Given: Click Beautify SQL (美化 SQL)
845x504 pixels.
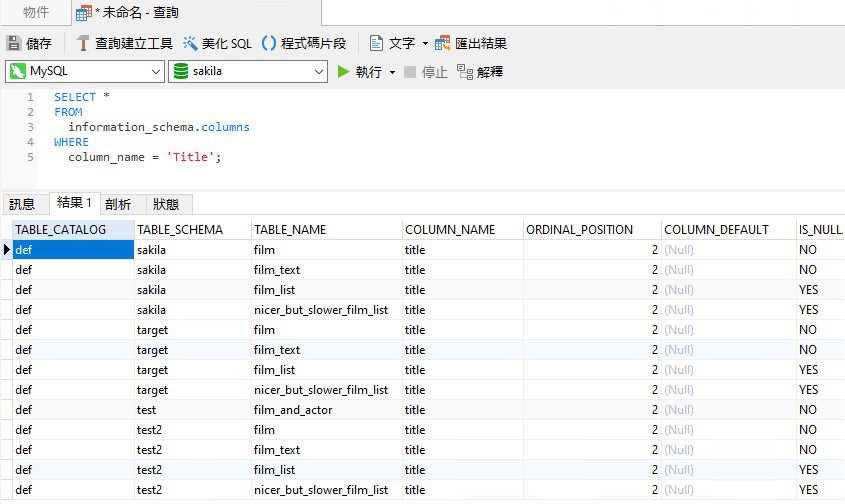Looking at the screenshot, I should click(x=217, y=43).
